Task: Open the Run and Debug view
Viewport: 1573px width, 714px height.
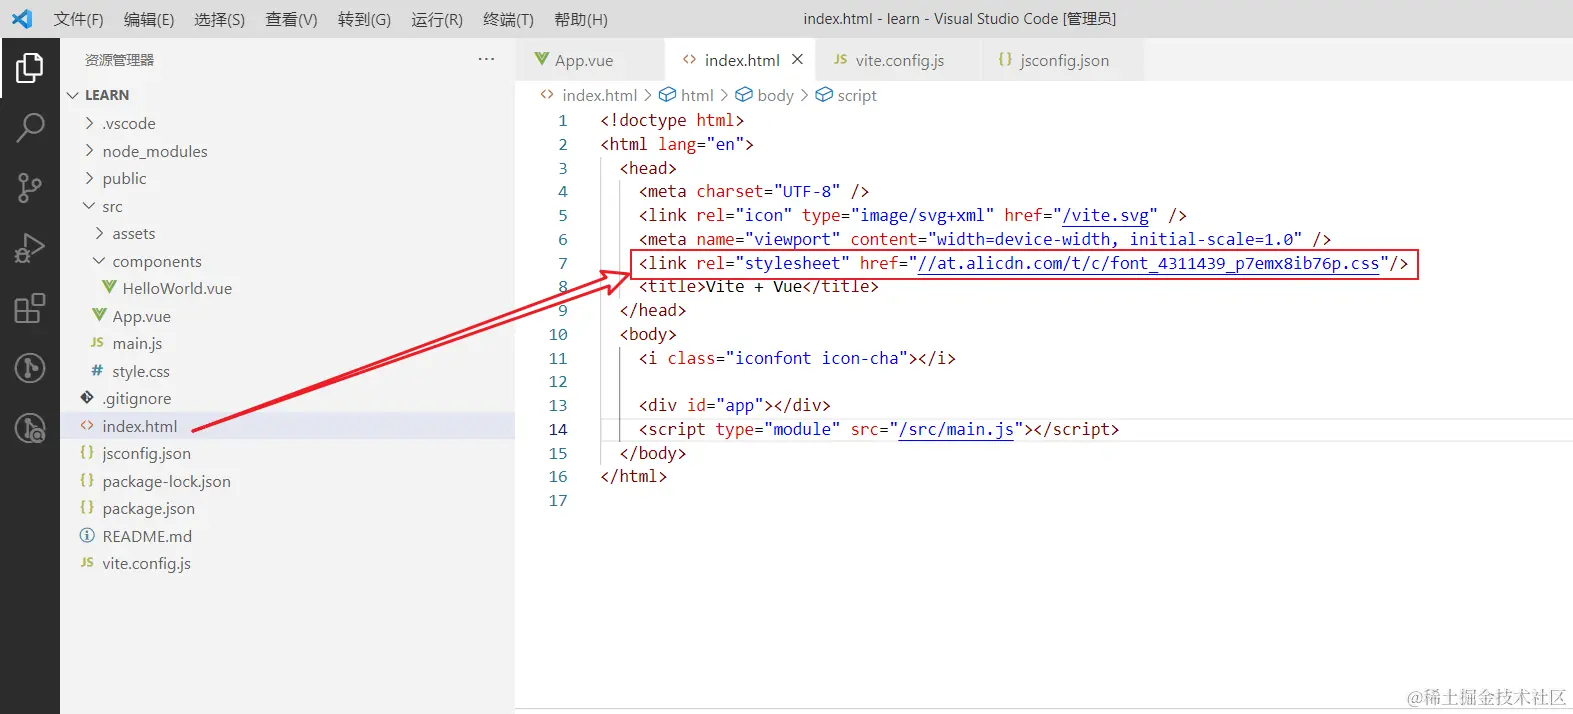Action: 30,248
